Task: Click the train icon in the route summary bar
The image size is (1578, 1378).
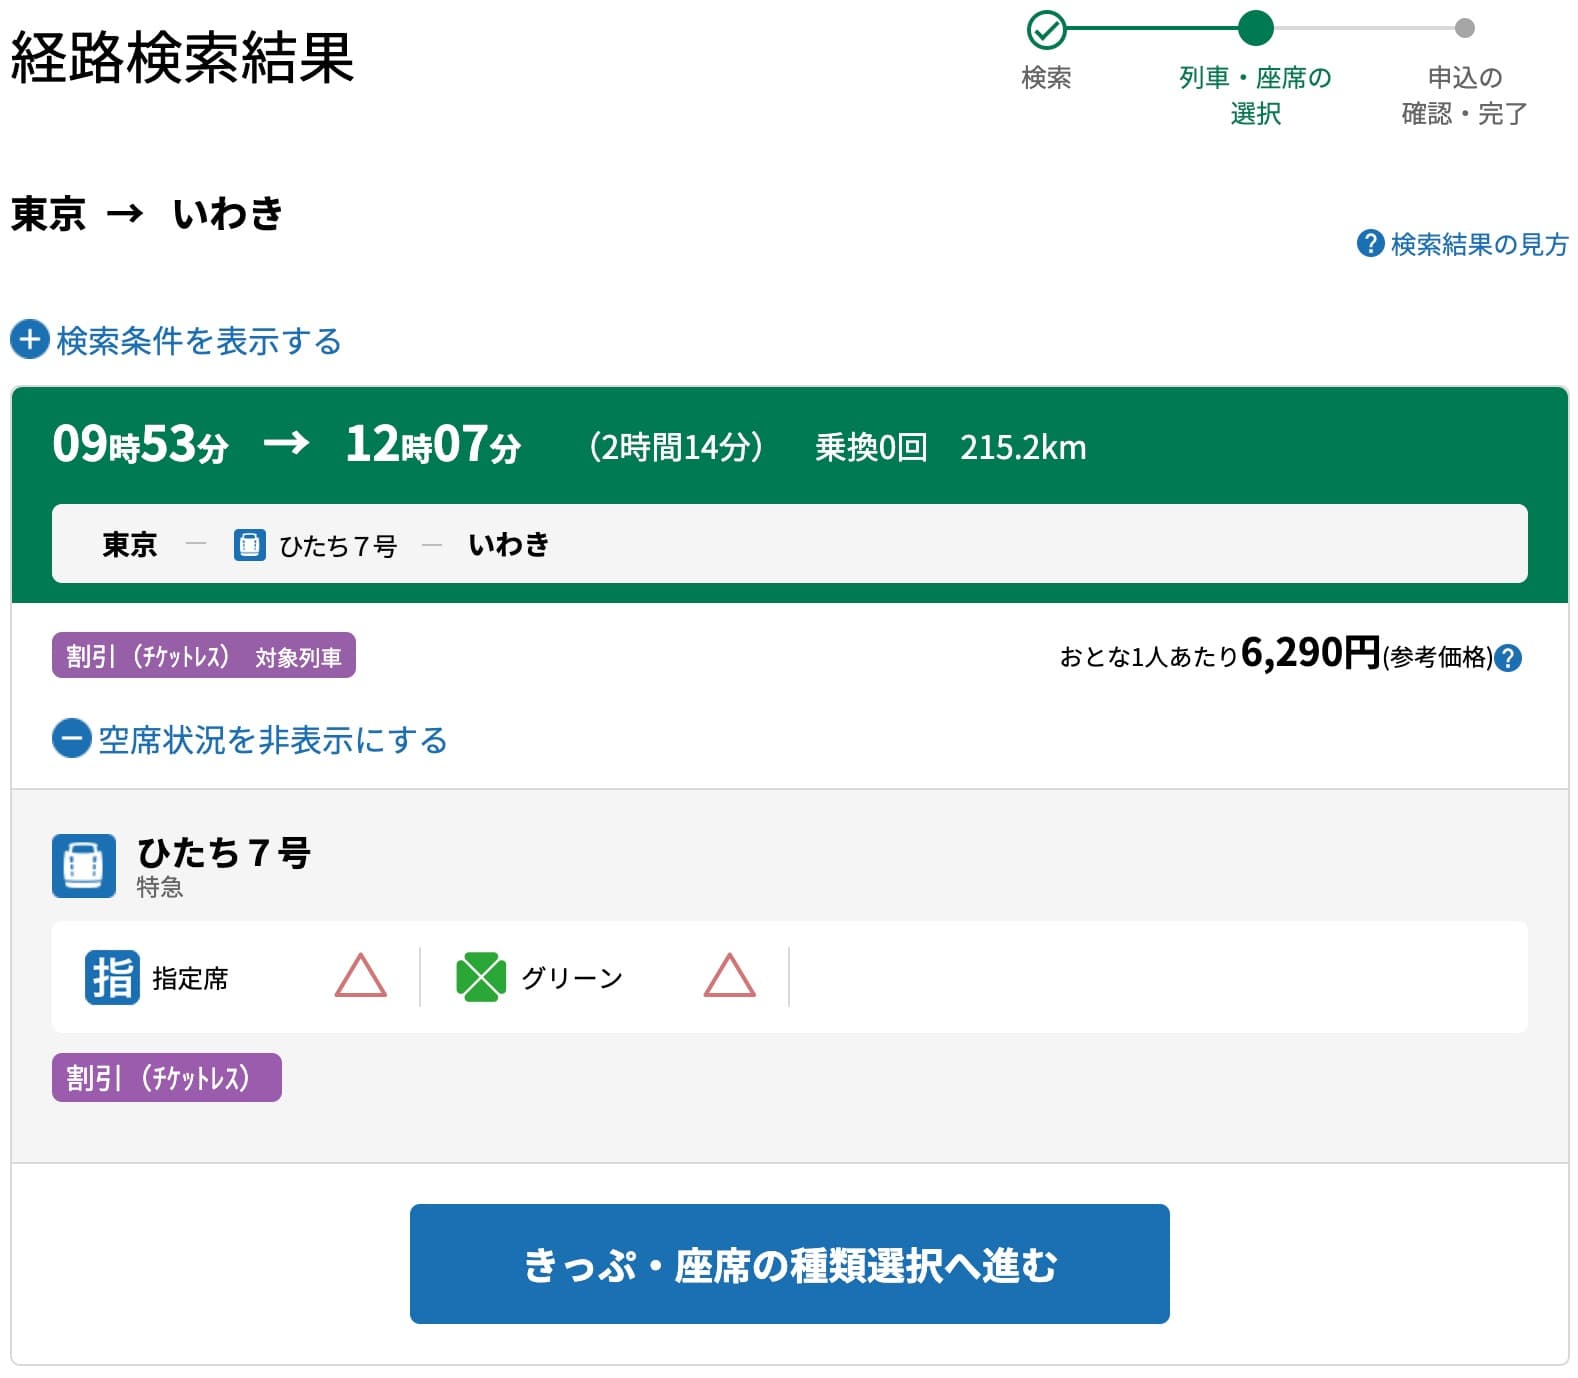Action: click(250, 545)
